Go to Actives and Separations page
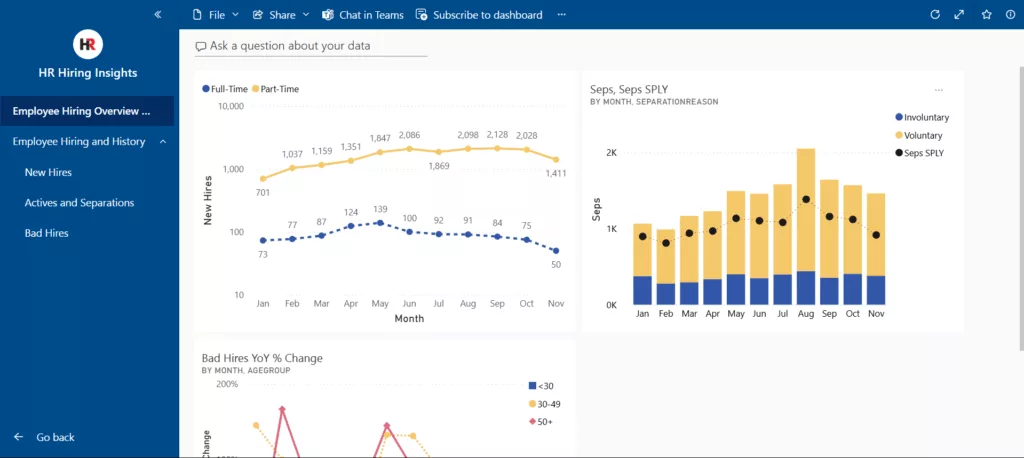 coord(79,203)
